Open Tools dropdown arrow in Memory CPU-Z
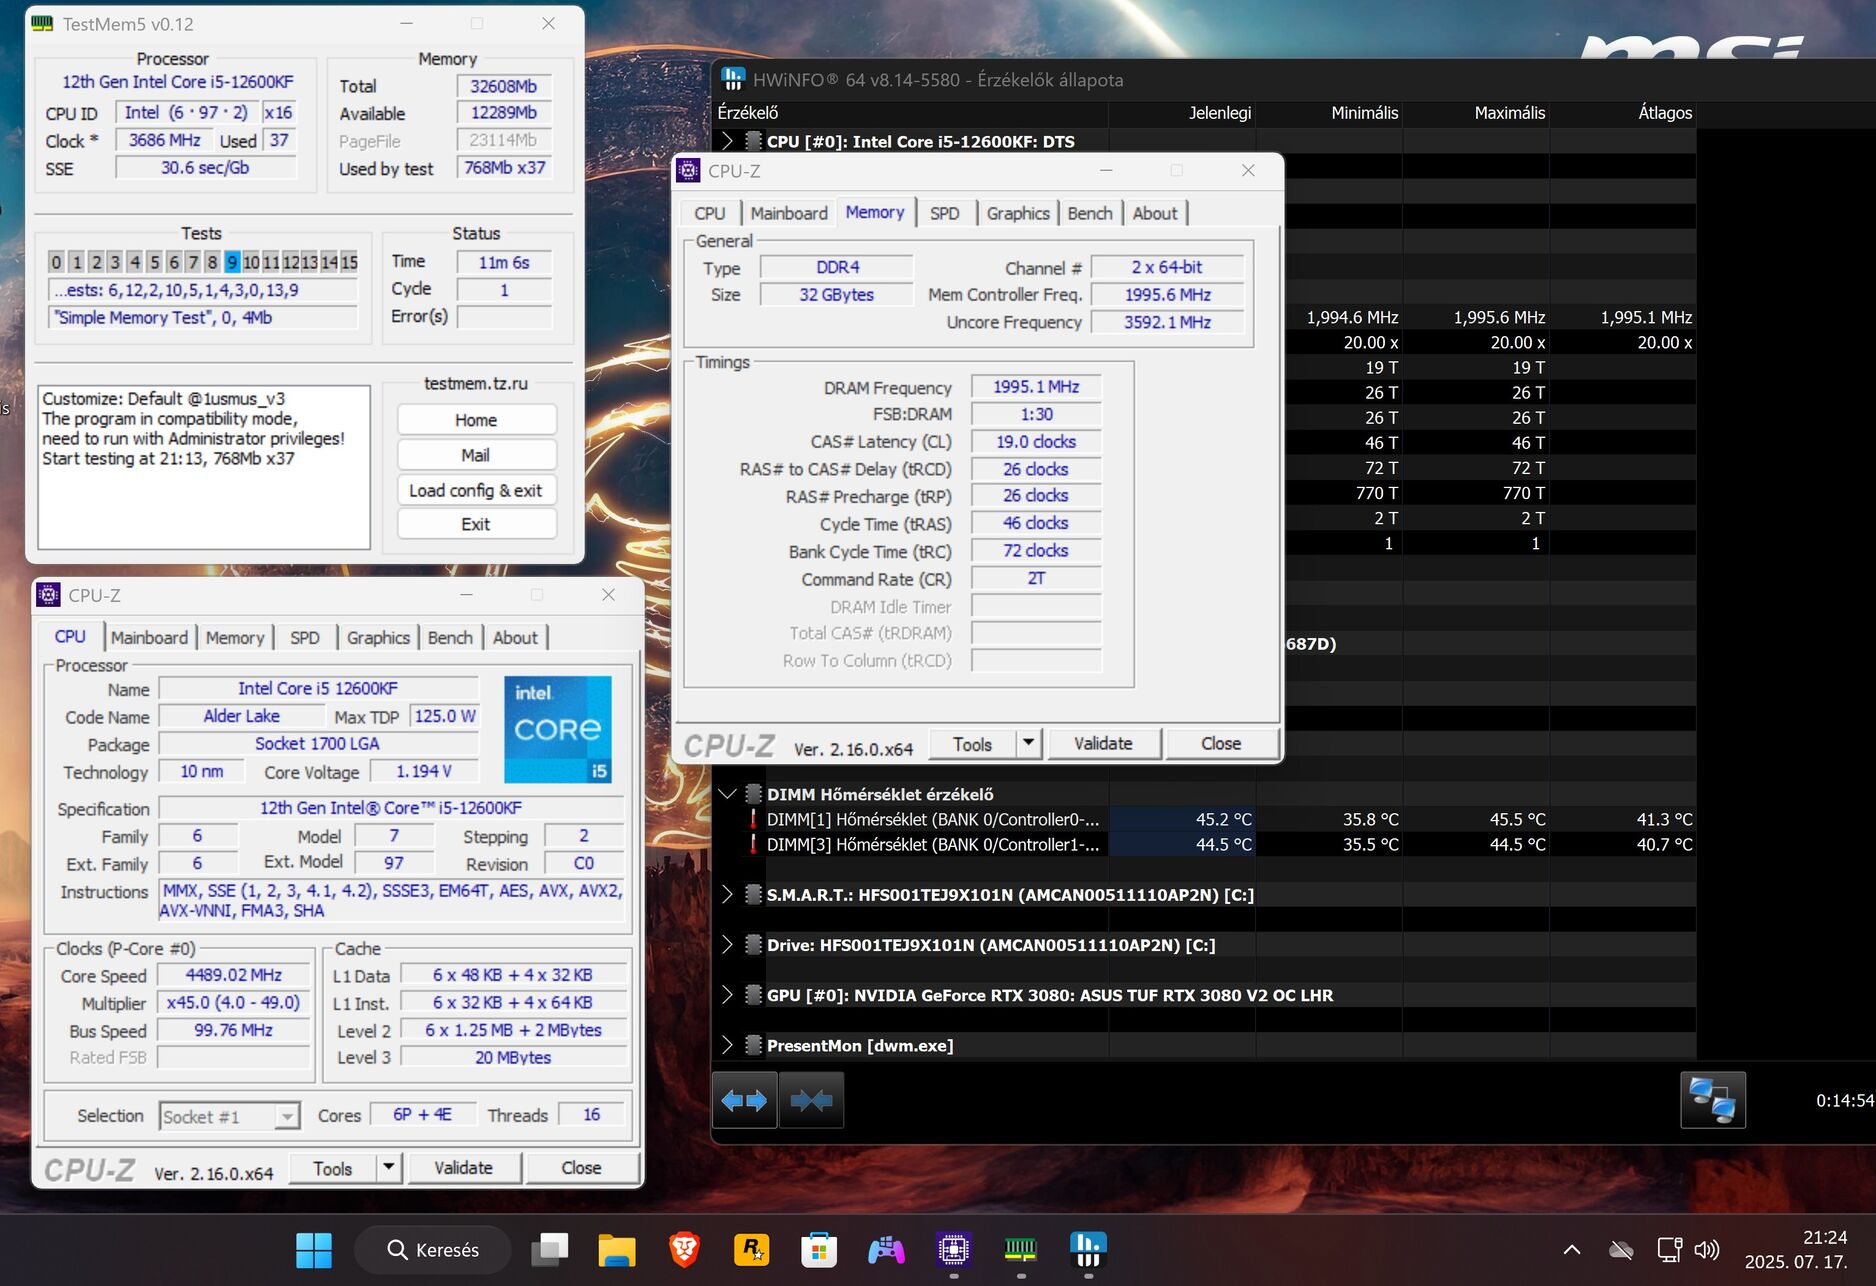This screenshot has width=1876, height=1286. pyautogui.click(x=1028, y=743)
